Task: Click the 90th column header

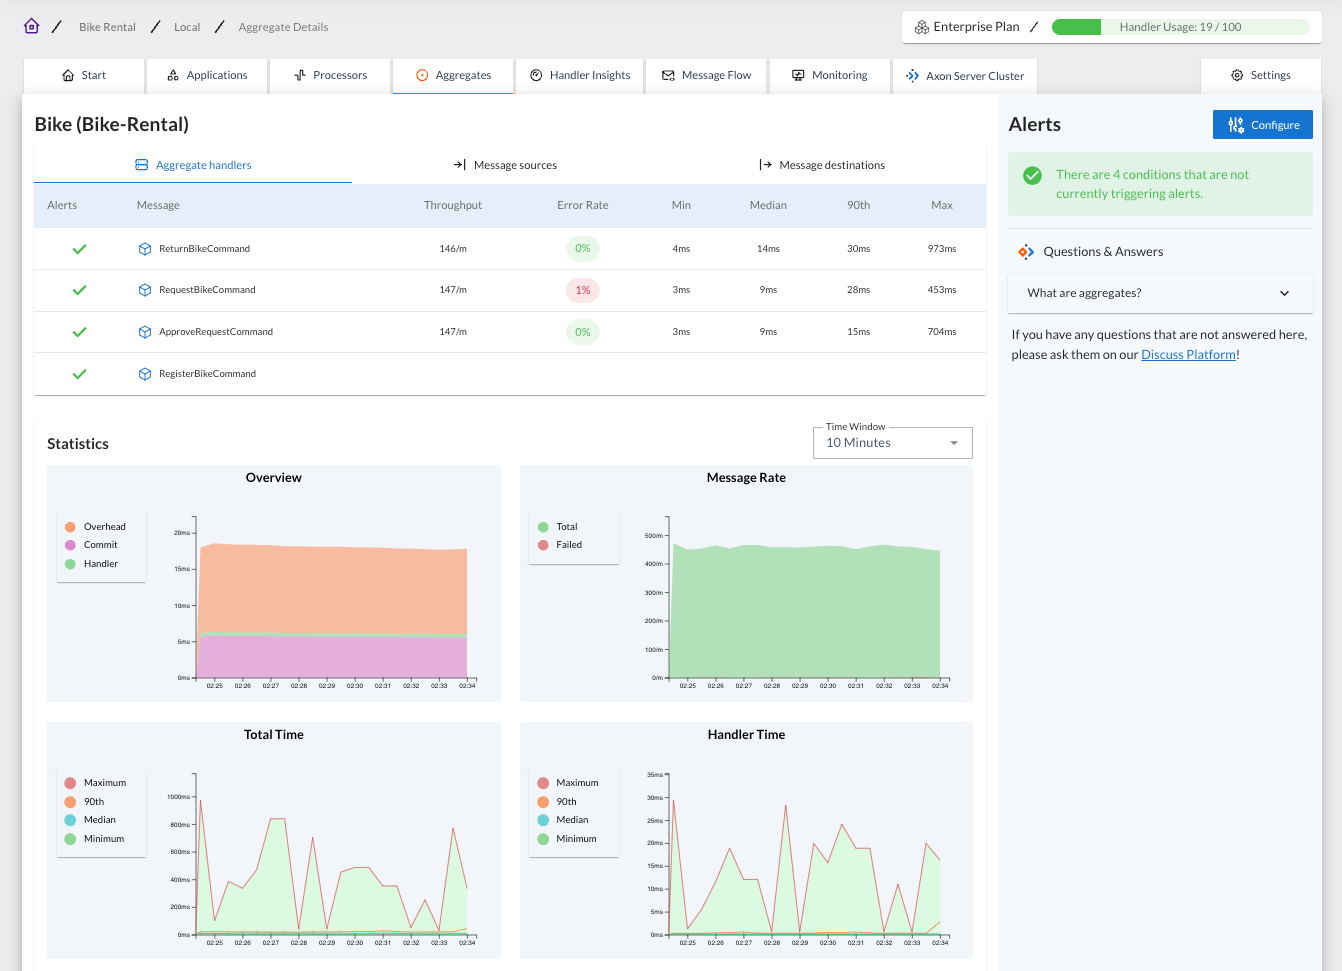Action: [x=859, y=205]
